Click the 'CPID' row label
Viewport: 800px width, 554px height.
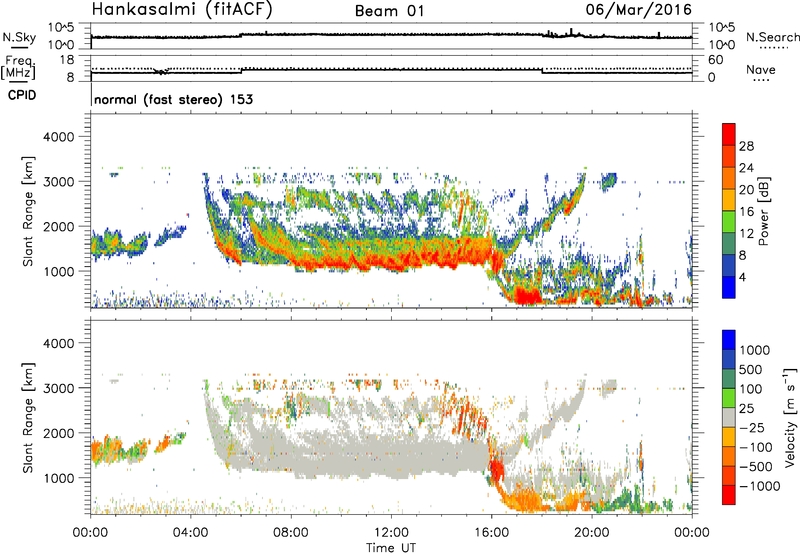(22, 95)
